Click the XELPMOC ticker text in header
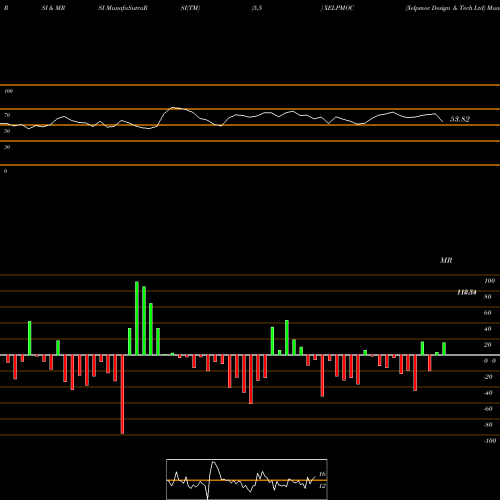The image size is (500, 500). click(x=338, y=8)
